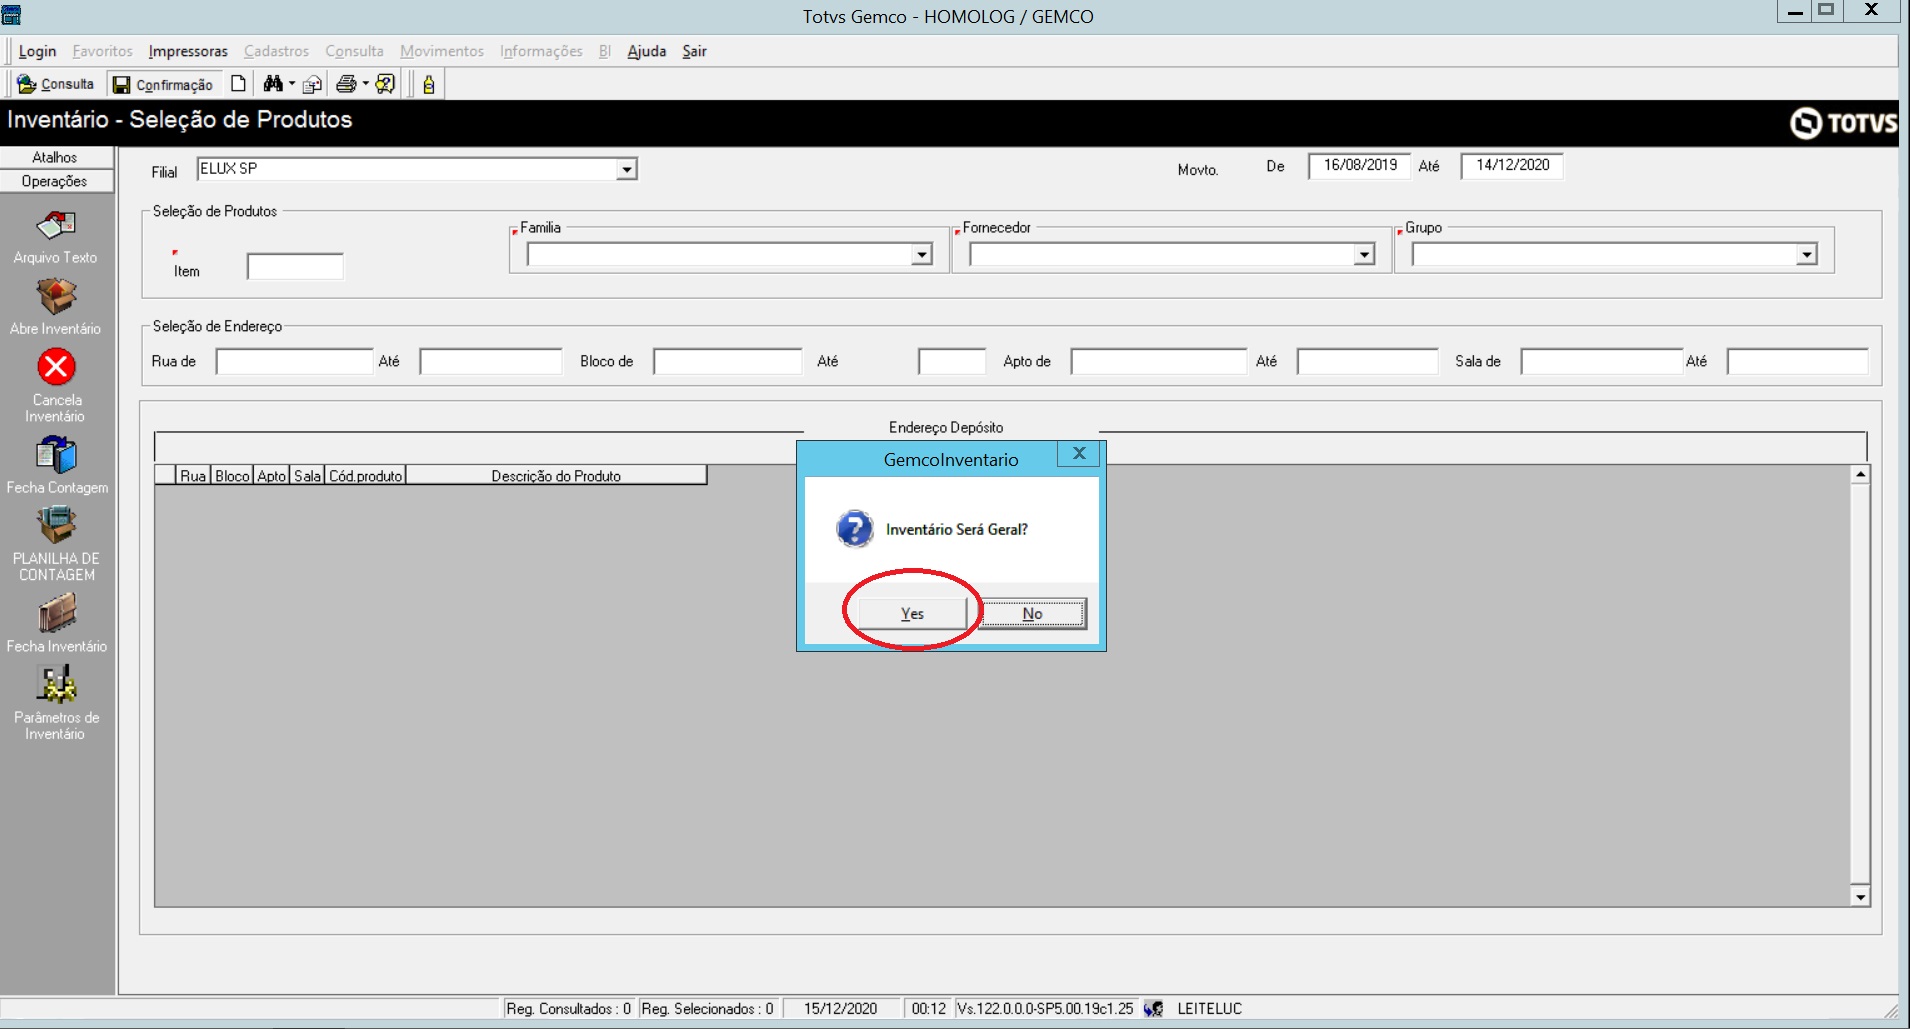The image size is (1910, 1029).
Task: Click the Família dropdown text field
Action: (x=719, y=255)
